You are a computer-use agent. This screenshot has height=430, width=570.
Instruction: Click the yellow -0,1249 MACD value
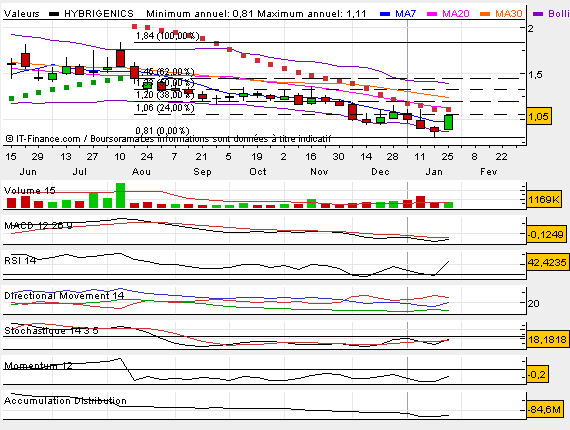click(546, 234)
